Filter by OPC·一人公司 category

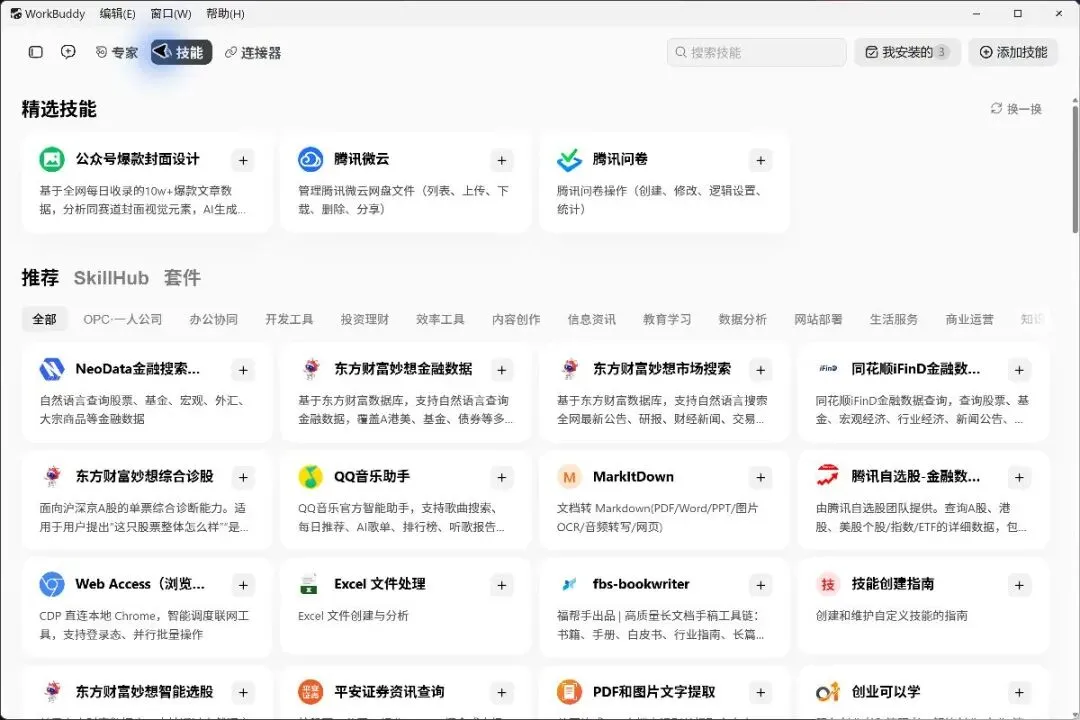pyautogui.click(x=123, y=319)
